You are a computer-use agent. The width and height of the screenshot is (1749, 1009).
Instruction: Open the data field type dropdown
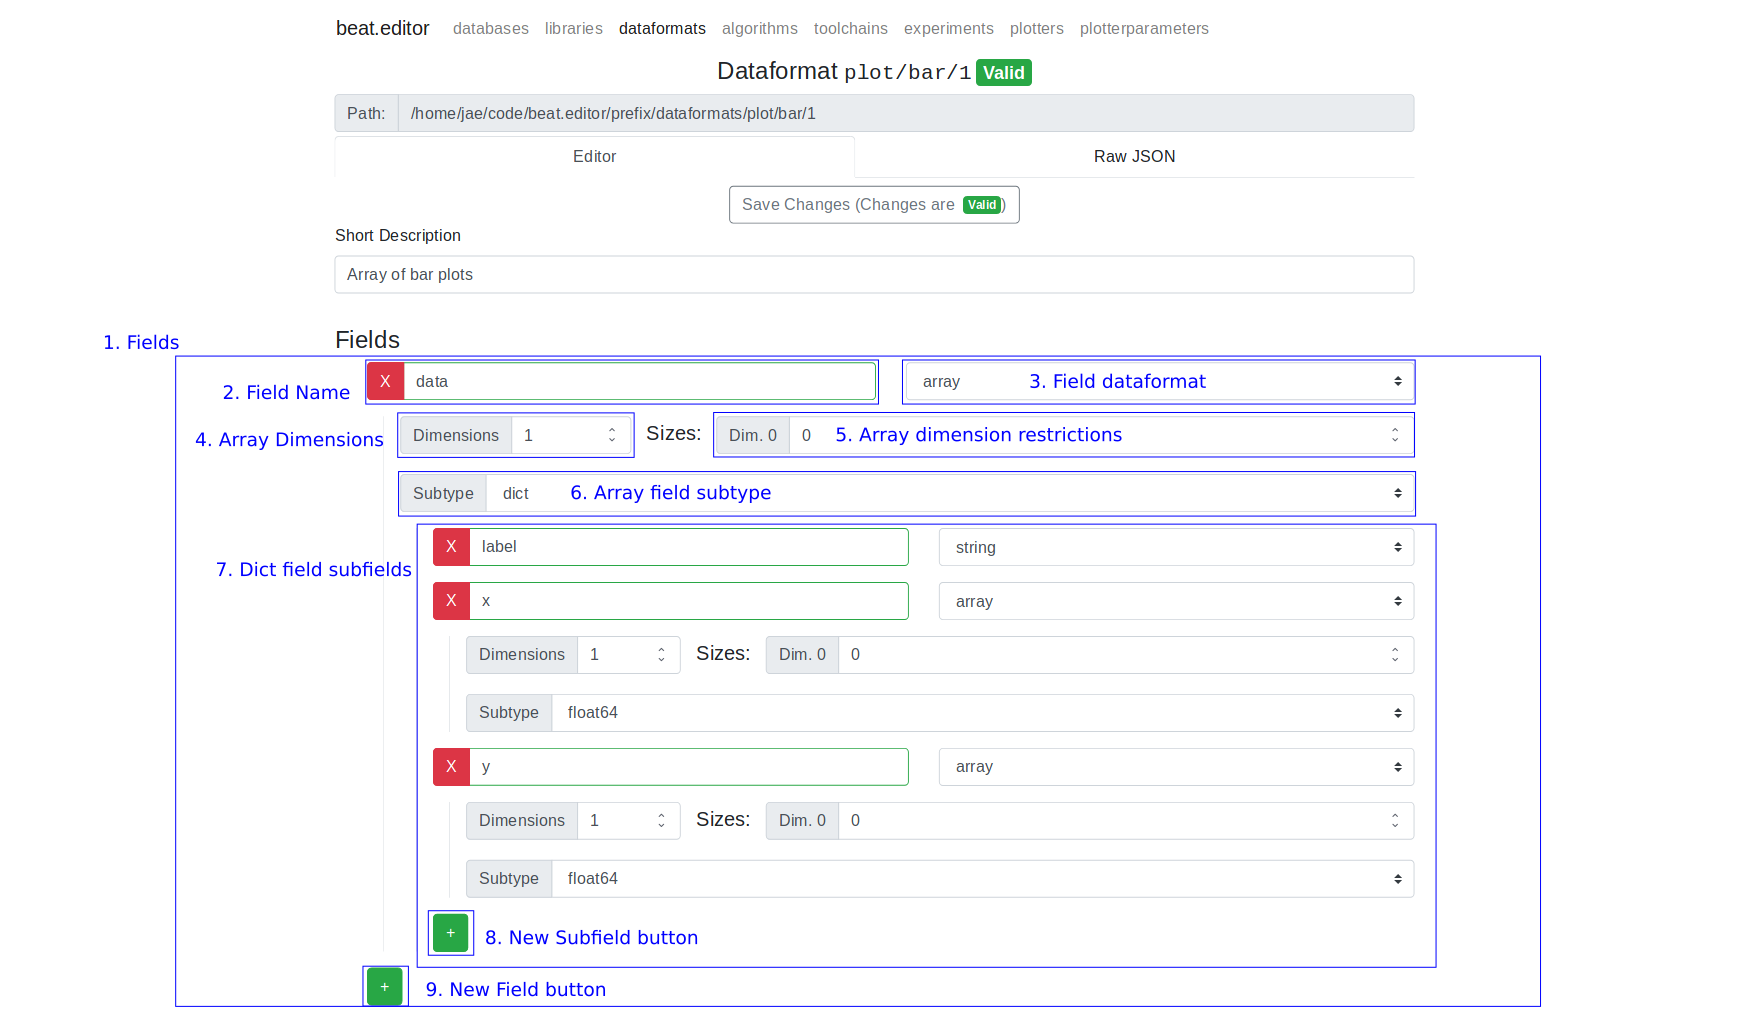coord(1158,382)
